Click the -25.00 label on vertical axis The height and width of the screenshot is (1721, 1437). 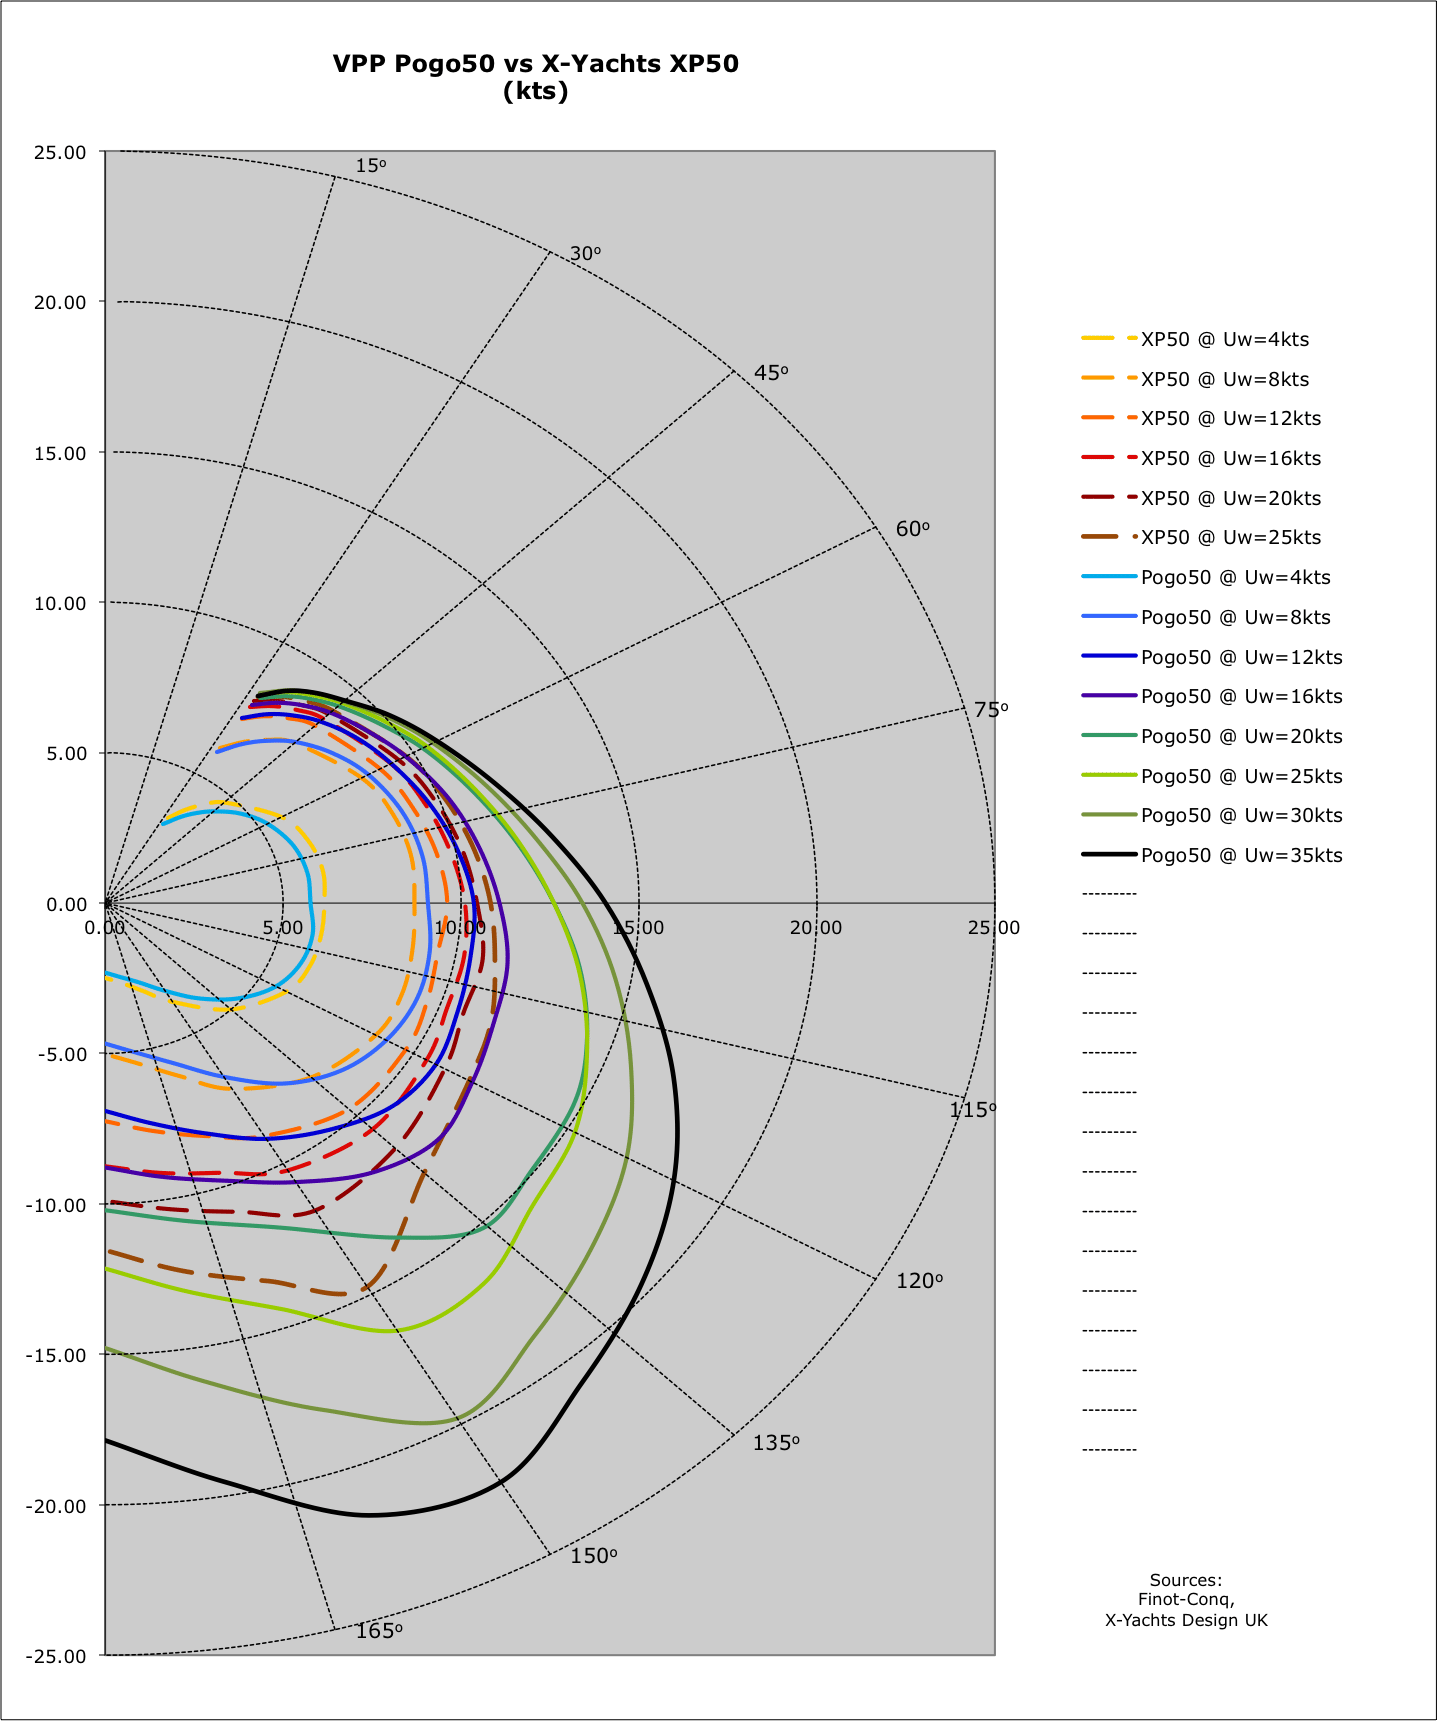pyautogui.click(x=57, y=1656)
